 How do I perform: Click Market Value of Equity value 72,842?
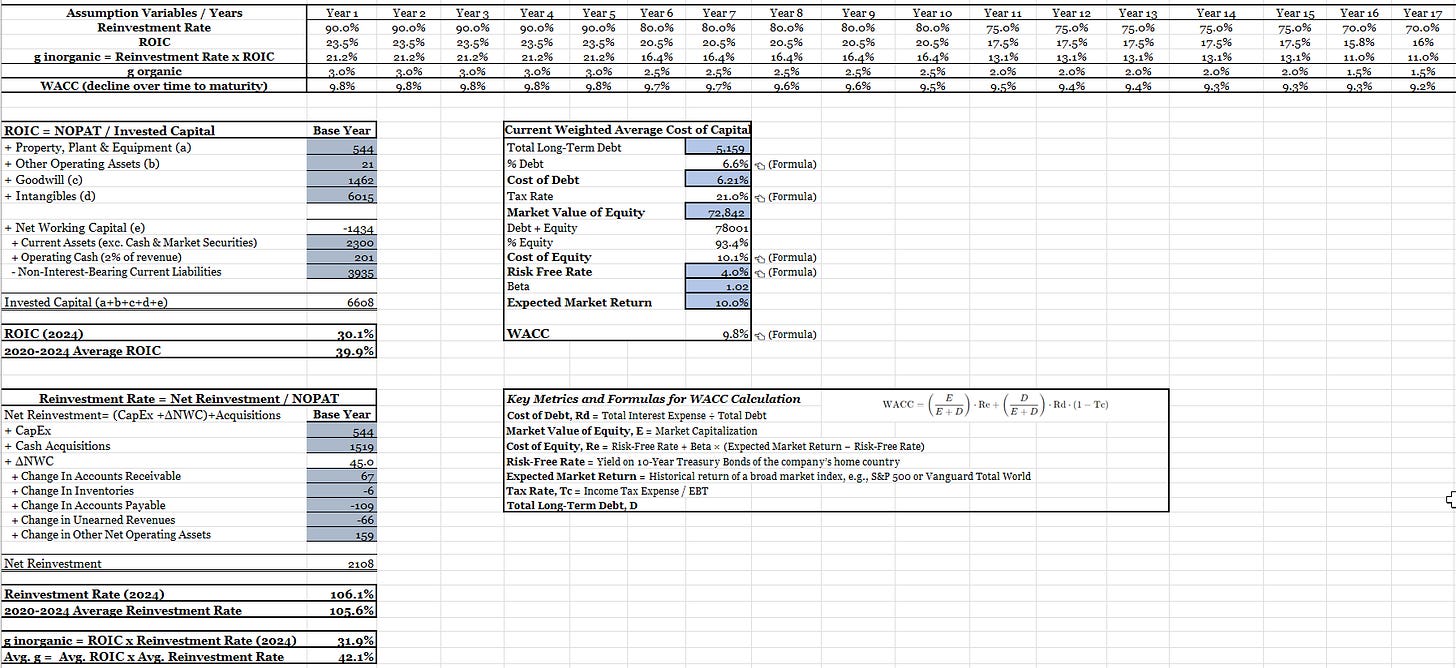[718, 212]
